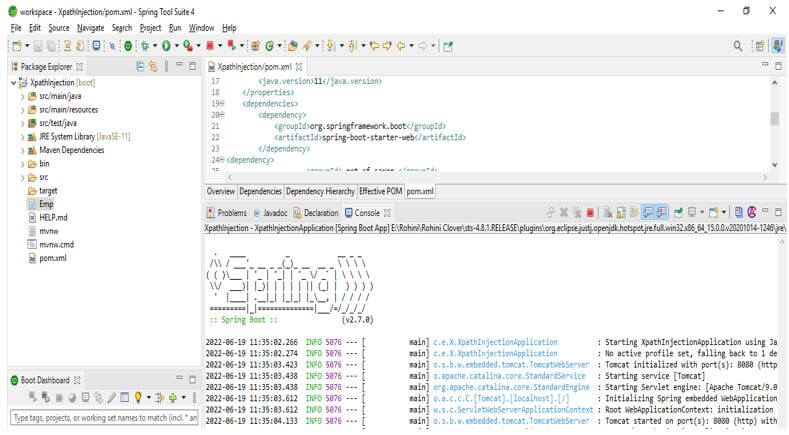Click the green plus icon in Boot Dashboard
The height and width of the screenshot is (435, 789).
click(173, 398)
